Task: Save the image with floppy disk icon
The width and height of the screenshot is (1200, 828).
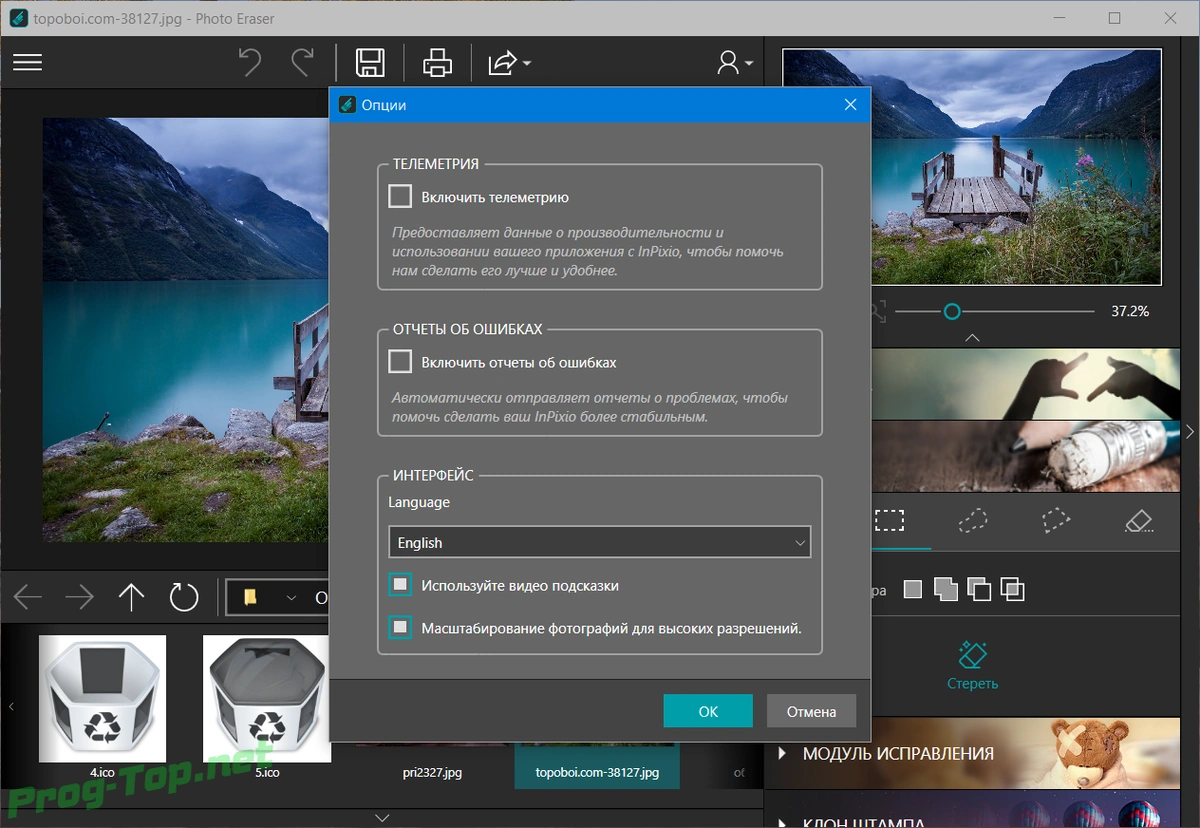Action: pyautogui.click(x=371, y=62)
